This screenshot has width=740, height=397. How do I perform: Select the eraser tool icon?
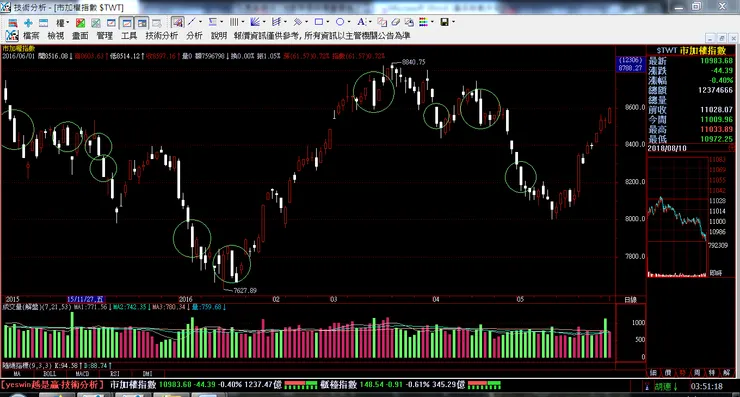(x=395, y=22)
